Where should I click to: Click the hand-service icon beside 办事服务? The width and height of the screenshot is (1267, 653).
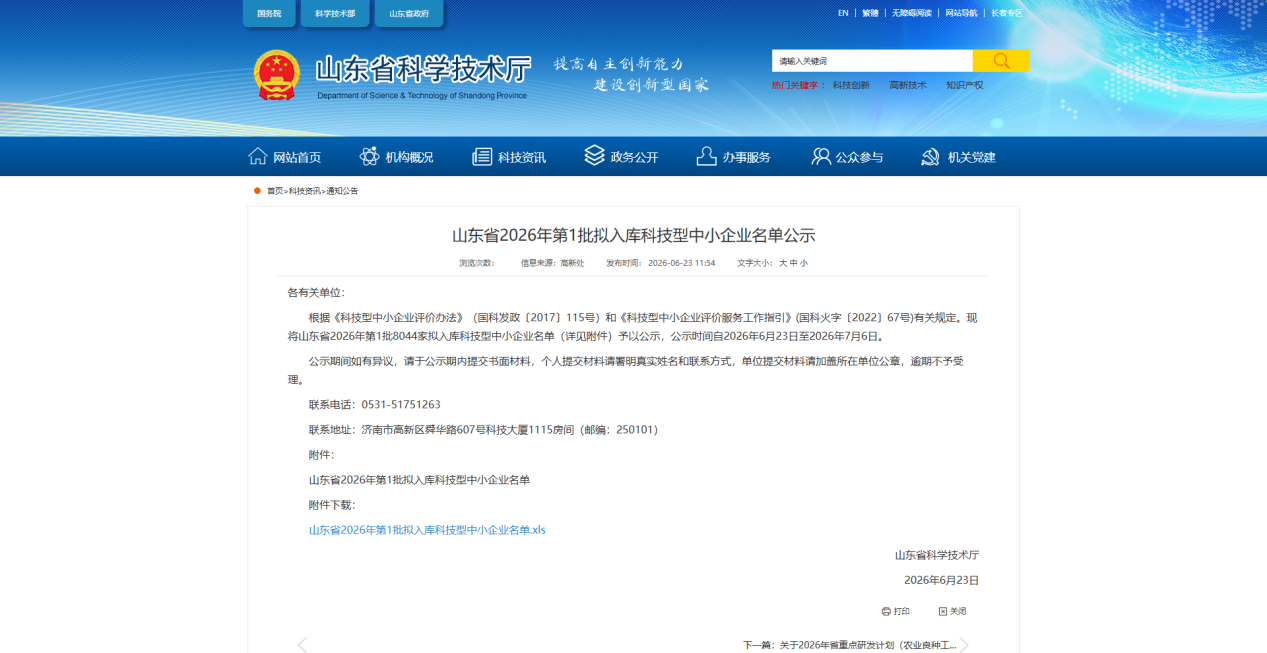[x=707, y=156]
